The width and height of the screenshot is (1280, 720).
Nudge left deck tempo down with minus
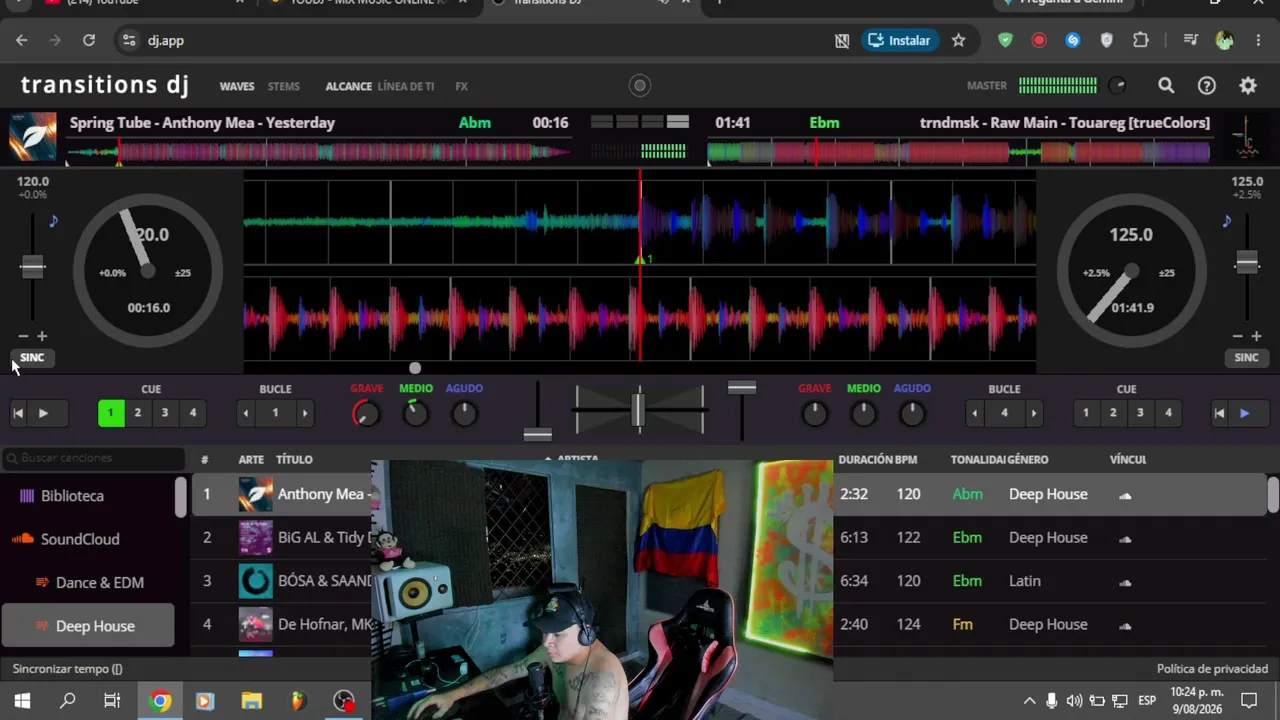pos(23,336)
